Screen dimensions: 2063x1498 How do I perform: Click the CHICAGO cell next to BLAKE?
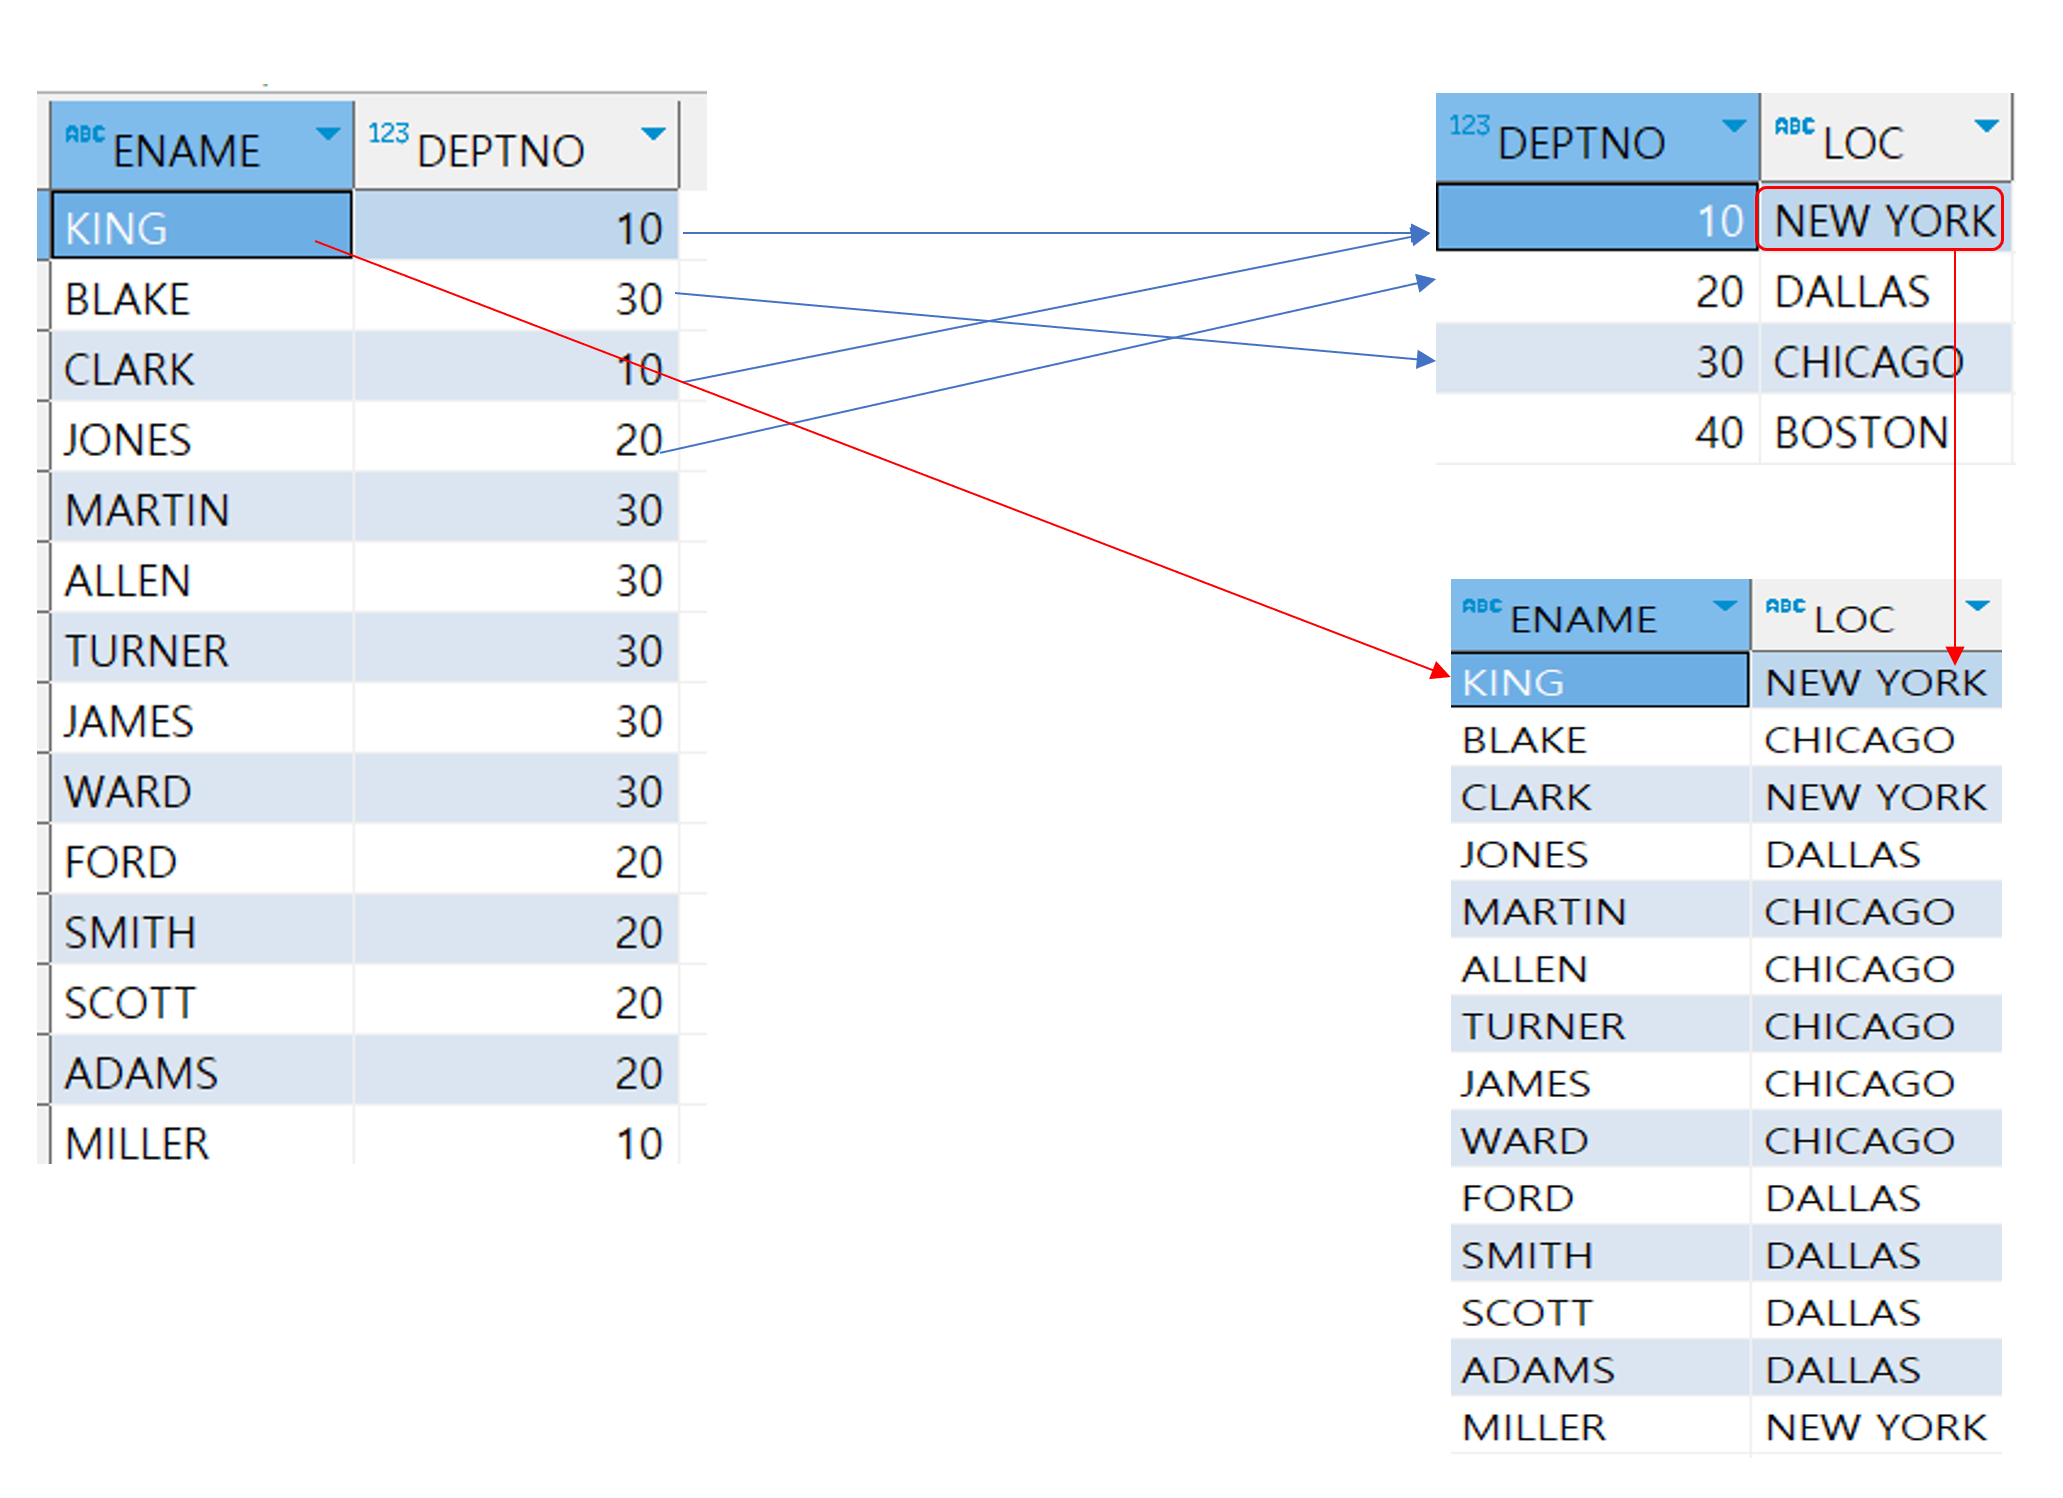(x=1858, y=740)
